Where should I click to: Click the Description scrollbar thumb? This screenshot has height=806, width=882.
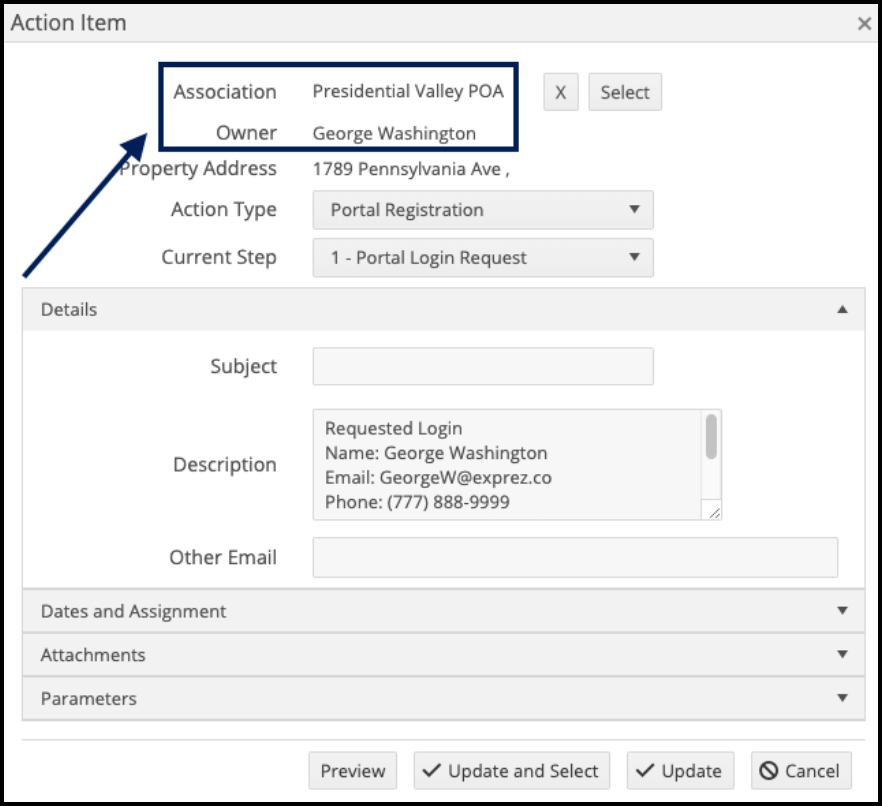click(x=711, y=436)
